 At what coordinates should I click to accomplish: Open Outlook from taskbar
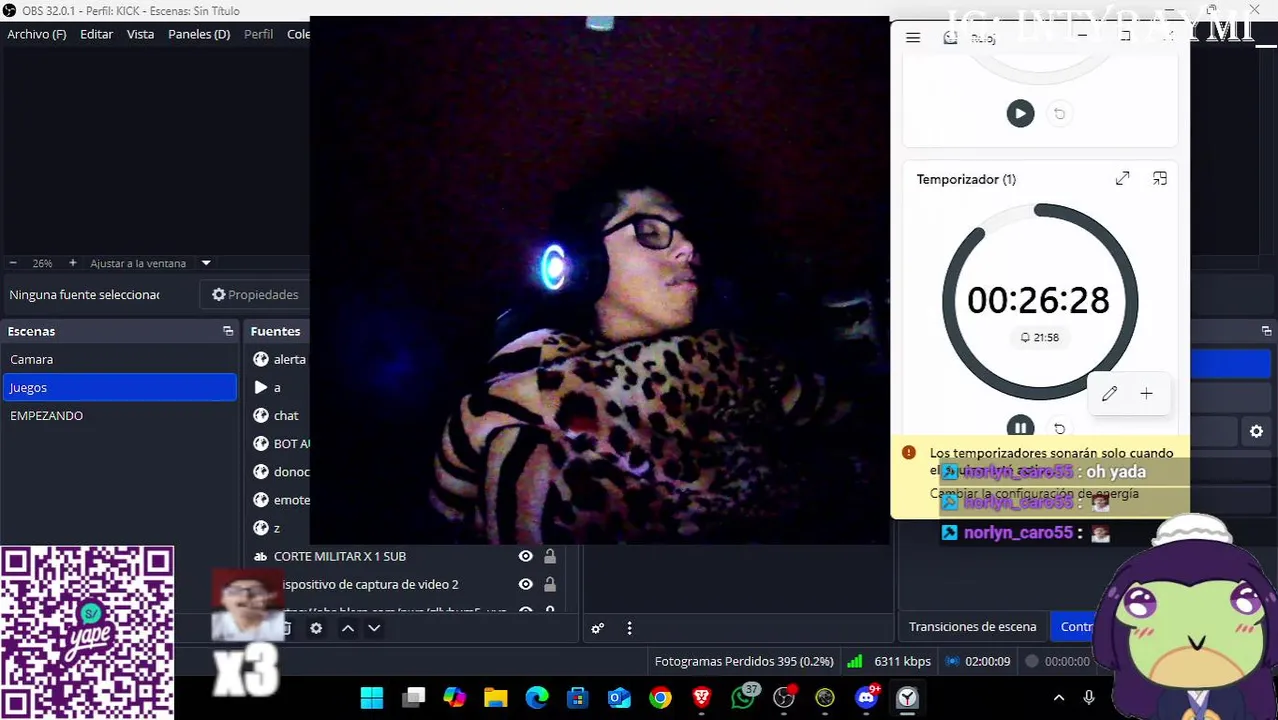coord(619,697)
